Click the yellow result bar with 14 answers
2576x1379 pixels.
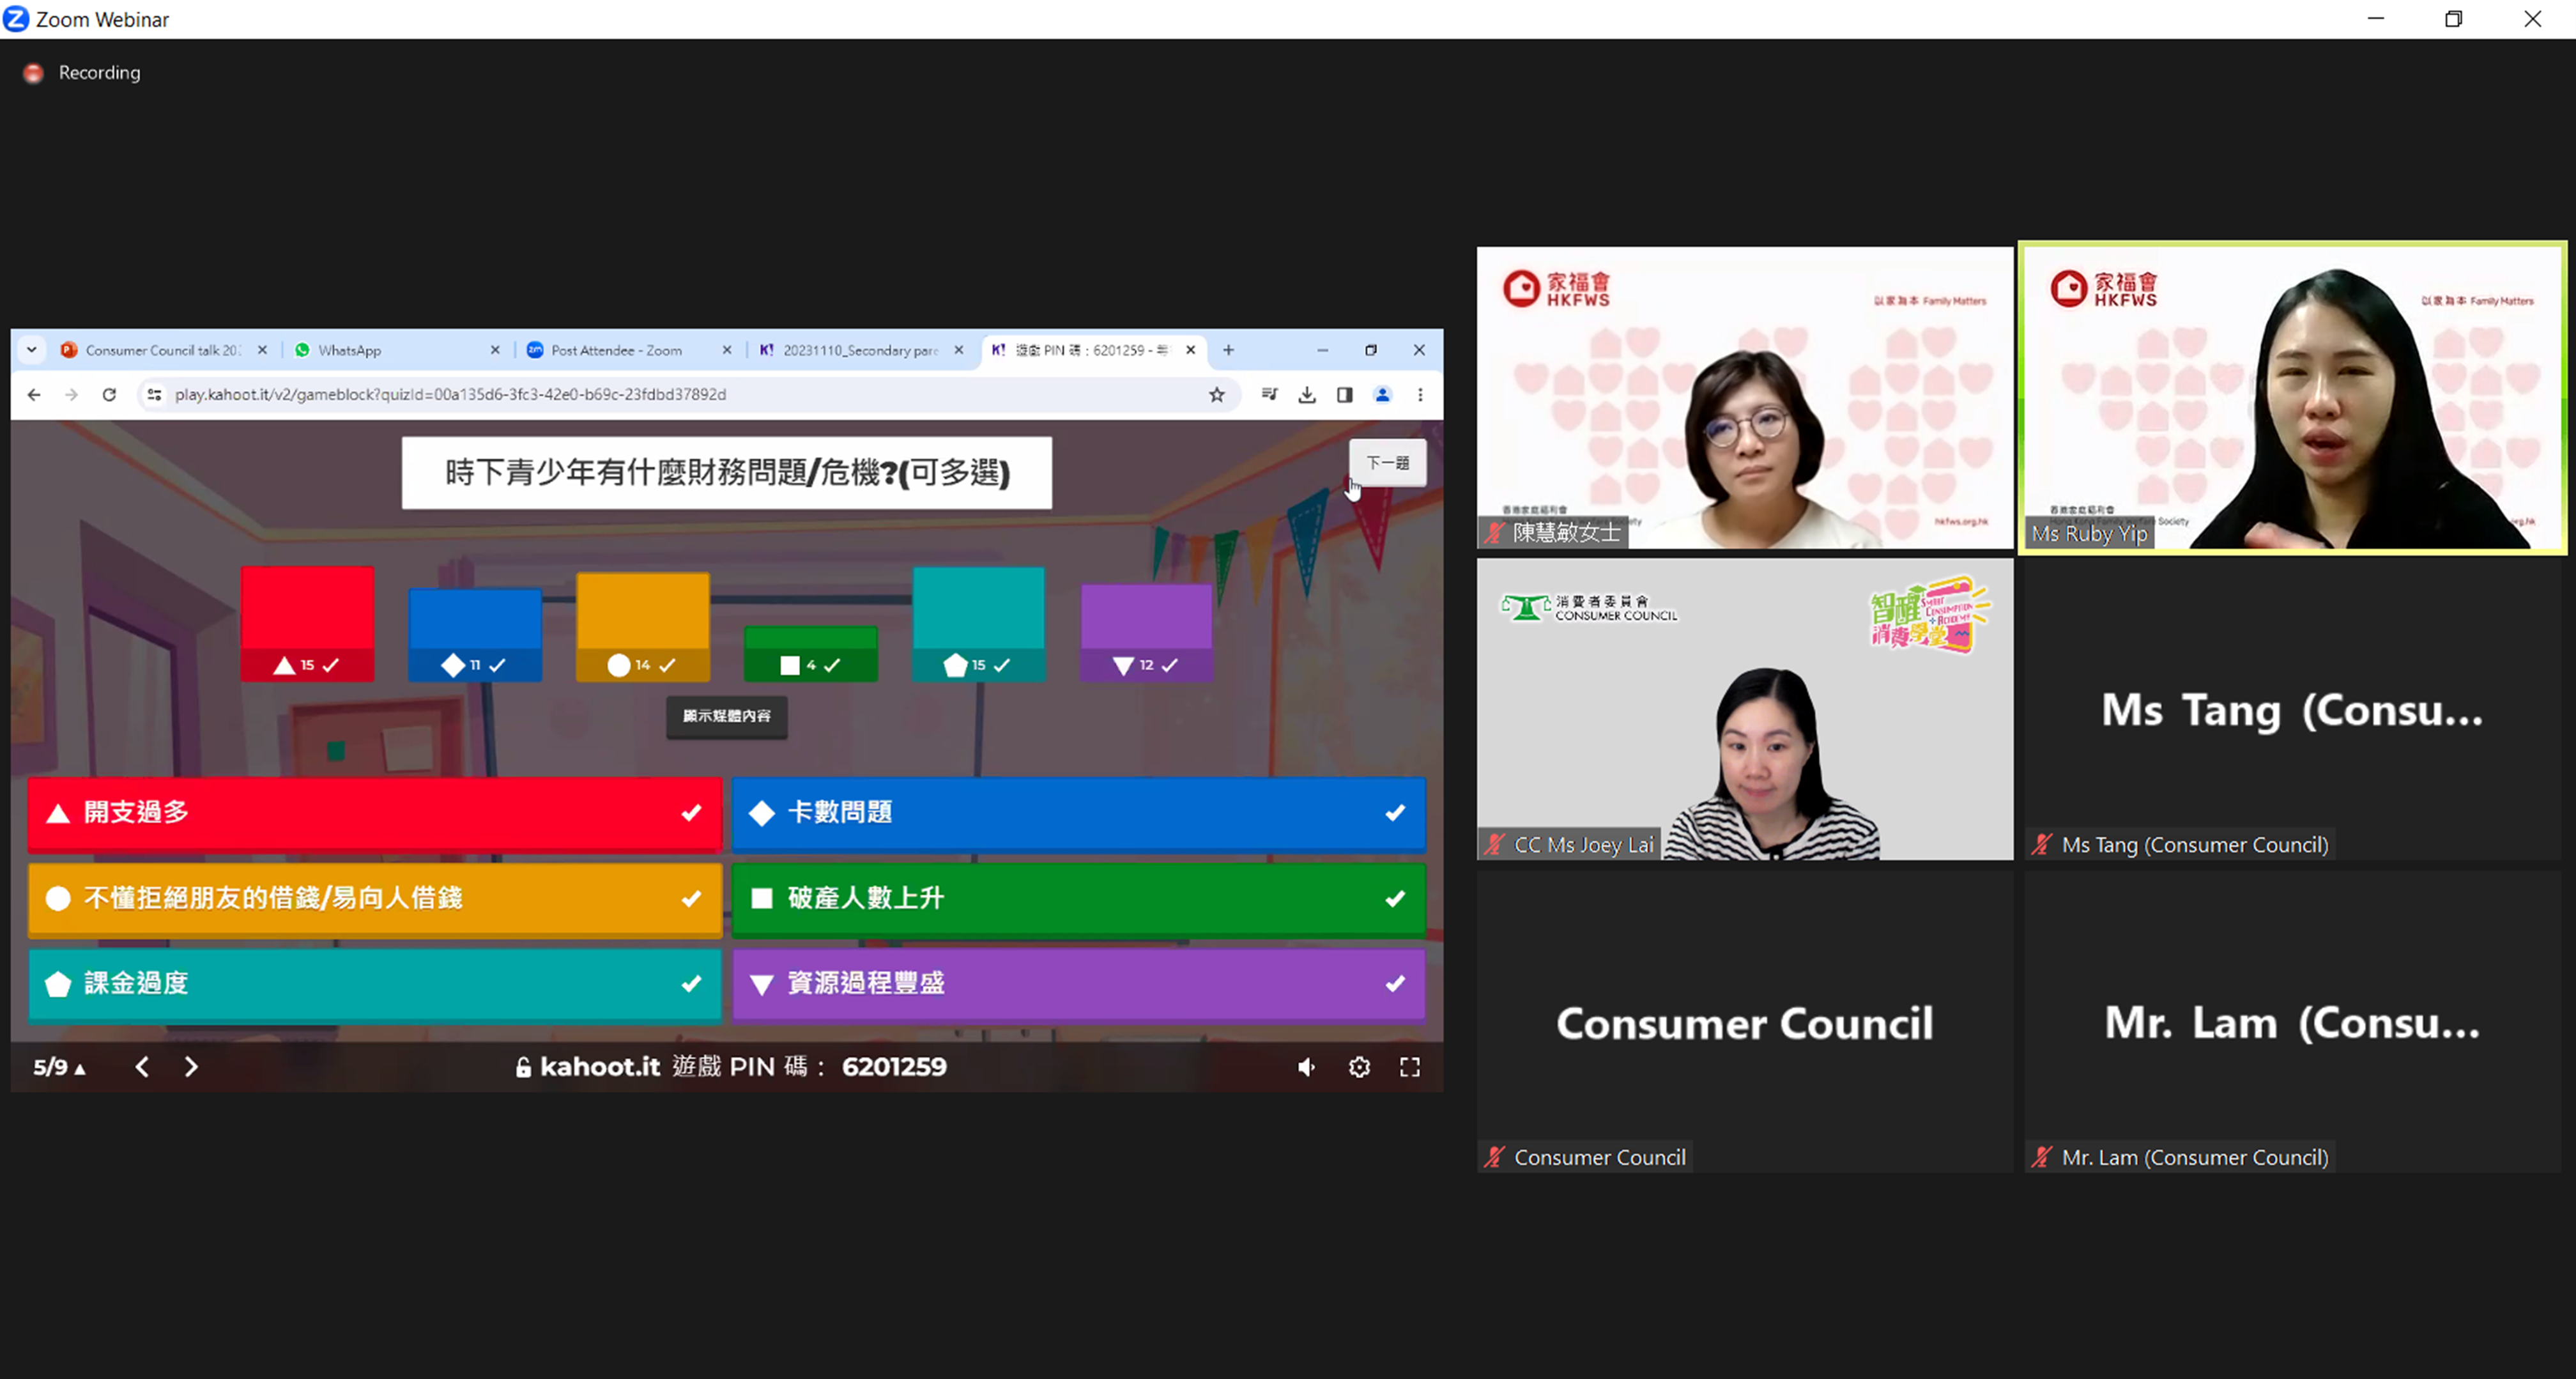[643, 627]
